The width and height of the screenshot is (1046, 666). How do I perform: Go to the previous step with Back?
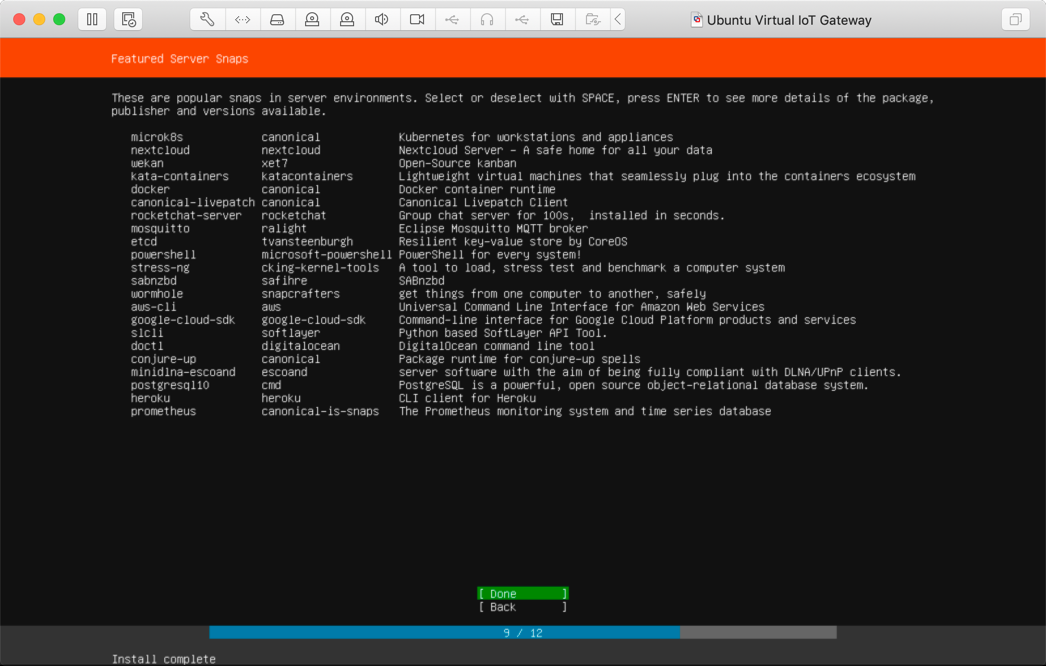click(x=523, y=607)
